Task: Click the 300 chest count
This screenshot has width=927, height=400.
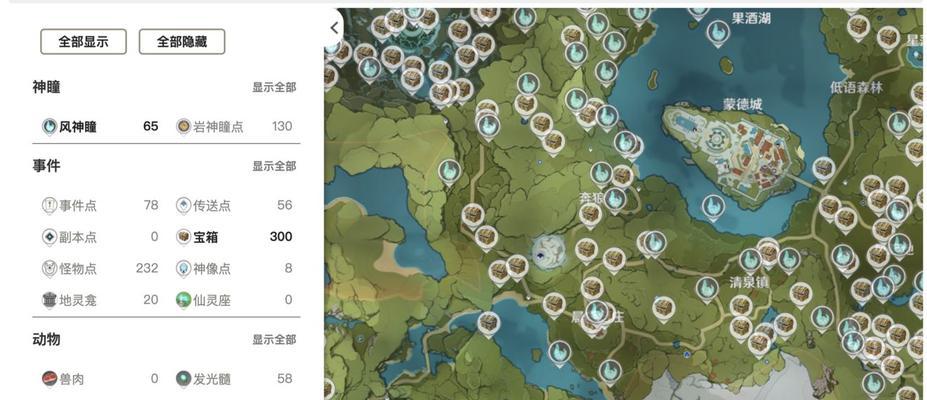Action: tap(281, 237)
